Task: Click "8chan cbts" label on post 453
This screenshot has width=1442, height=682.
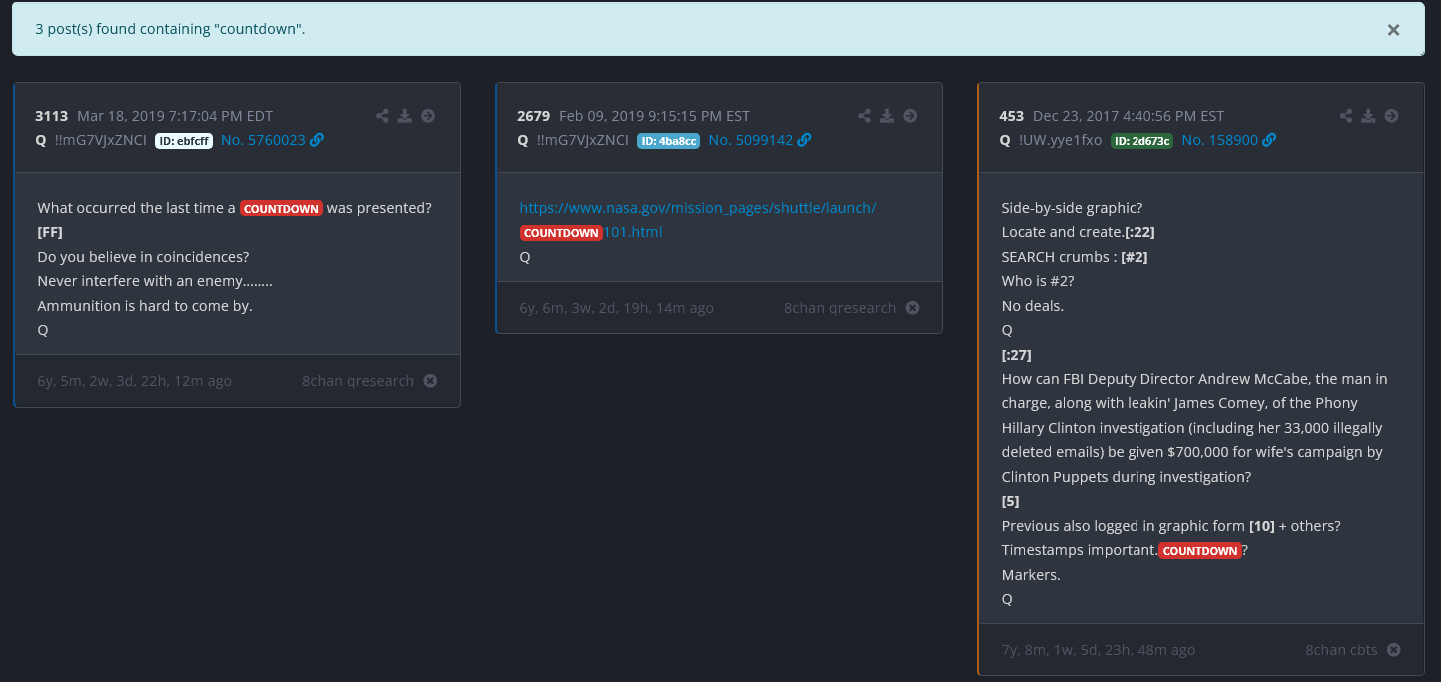Action: pos(1341,650)
